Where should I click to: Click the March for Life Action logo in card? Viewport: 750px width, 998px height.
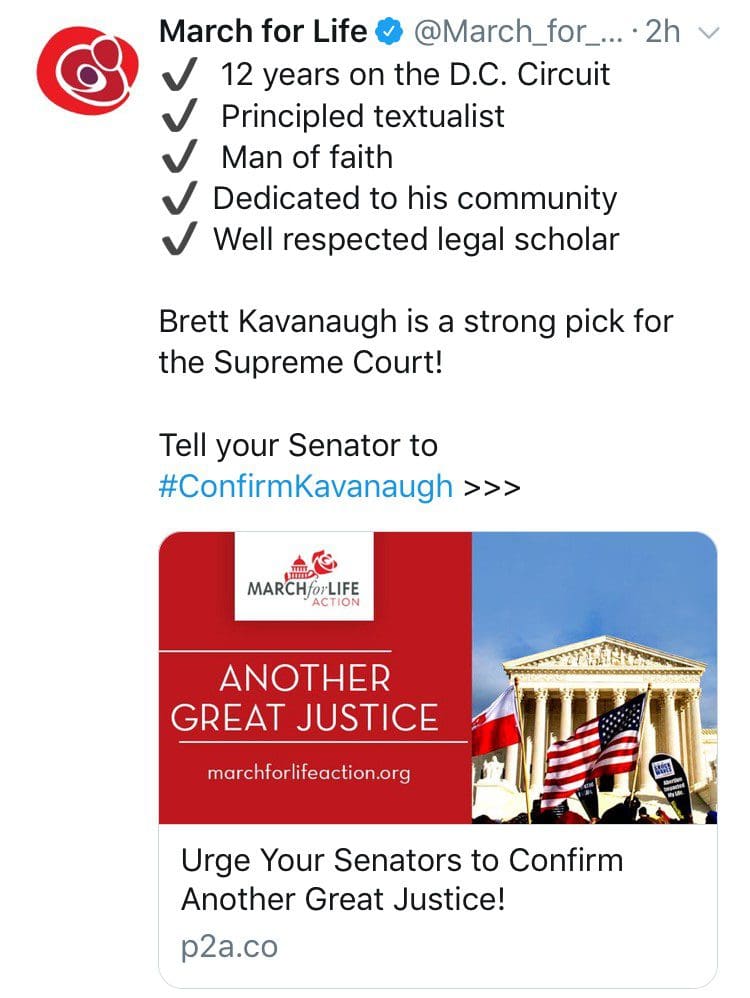tap(304, 577)
